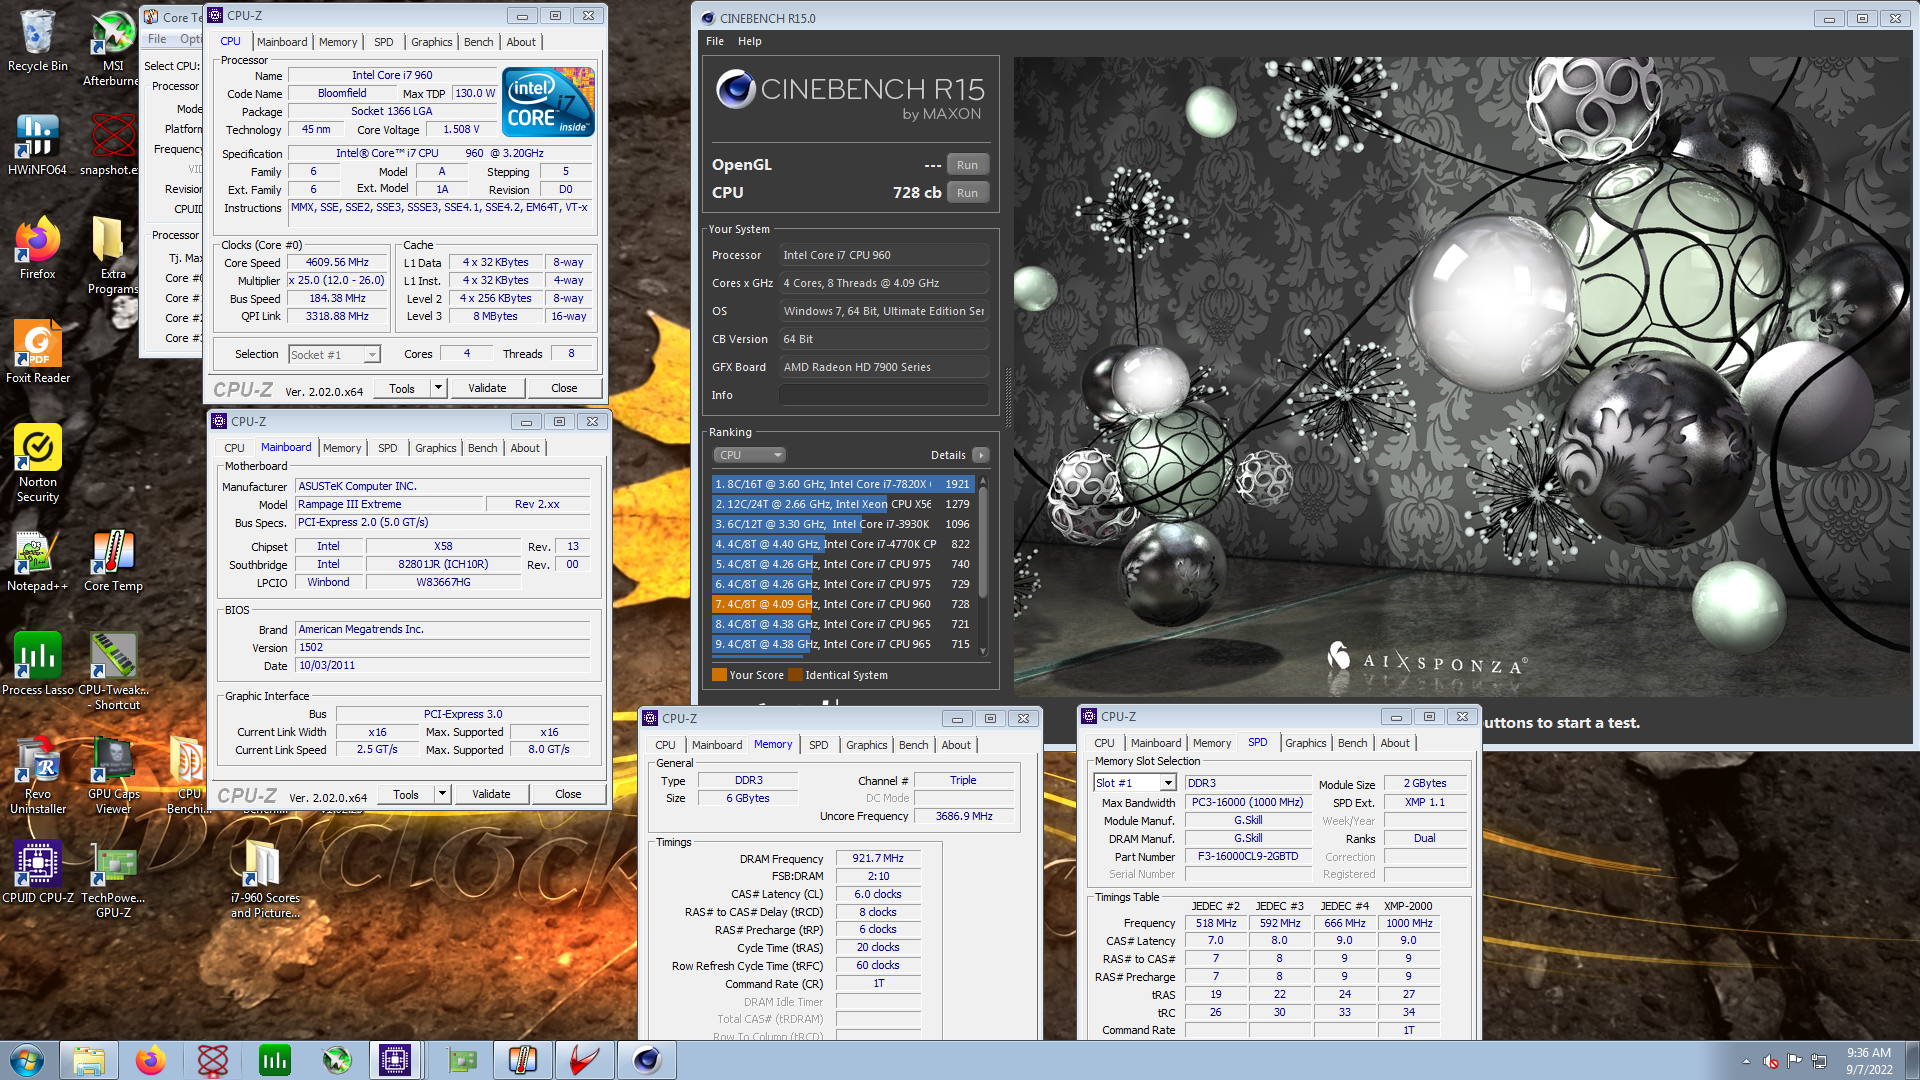Open Graphics tab in SPD CPU-Z window
The image size is (1920, 1080).
tap(1306, 743)
